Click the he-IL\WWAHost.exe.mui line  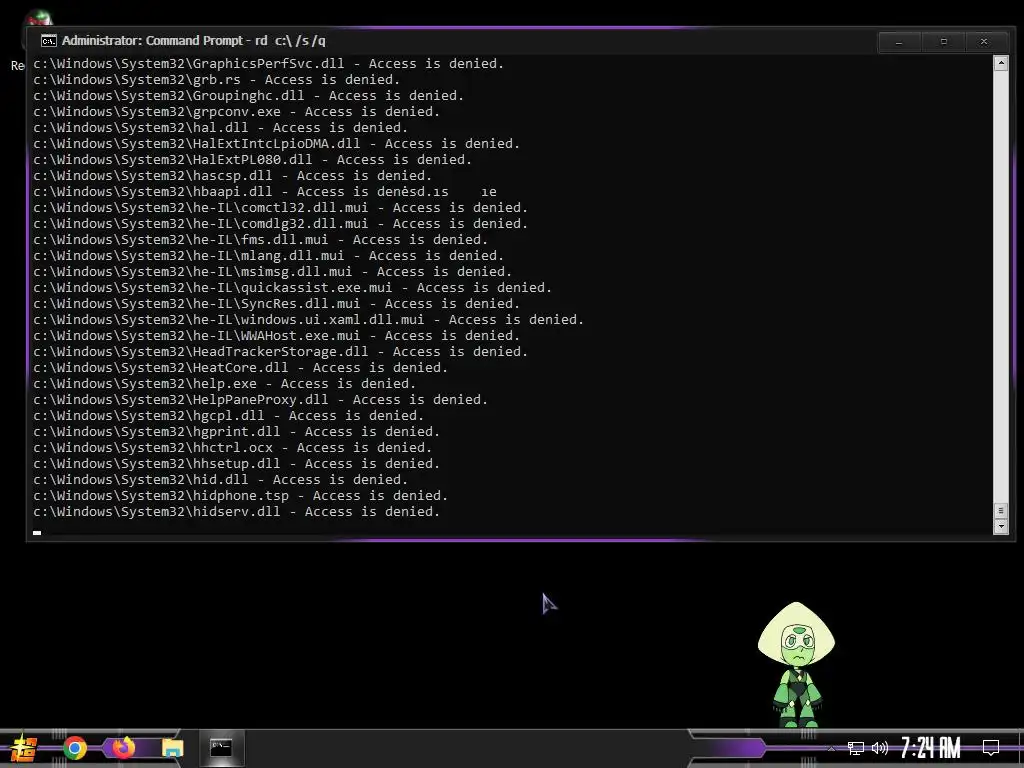click(276, 336)
